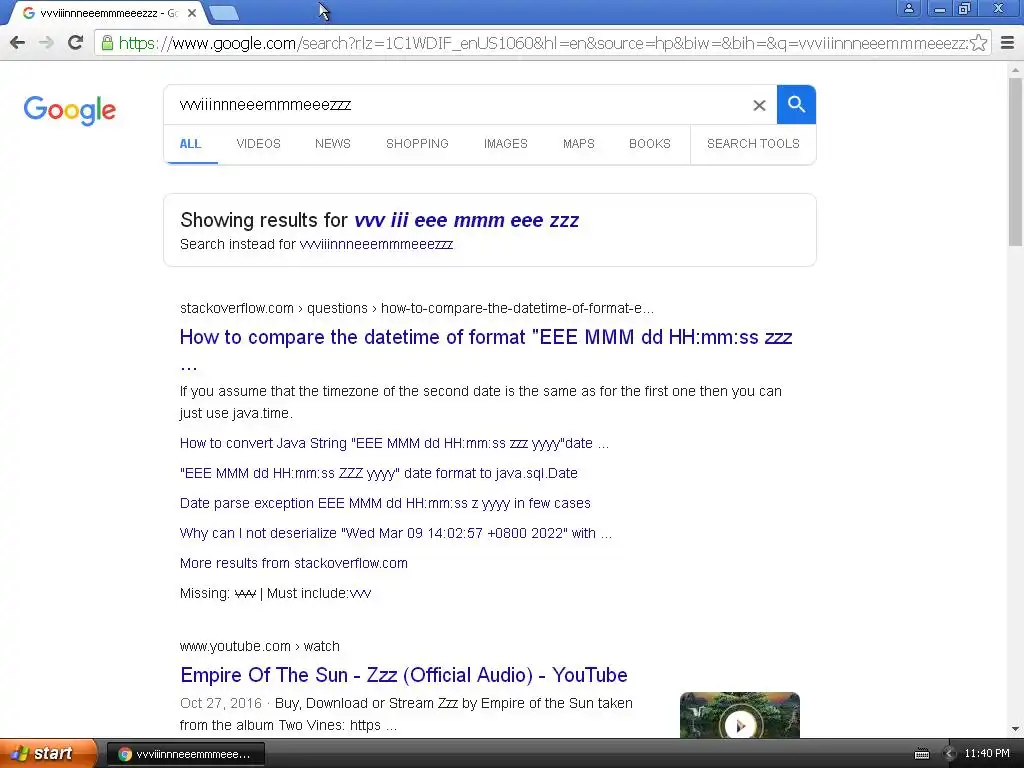Open the corrected query 'vvv iii eee mmm eee zzz'
This screenshot has width=1024, height=768.
(466, 221)
